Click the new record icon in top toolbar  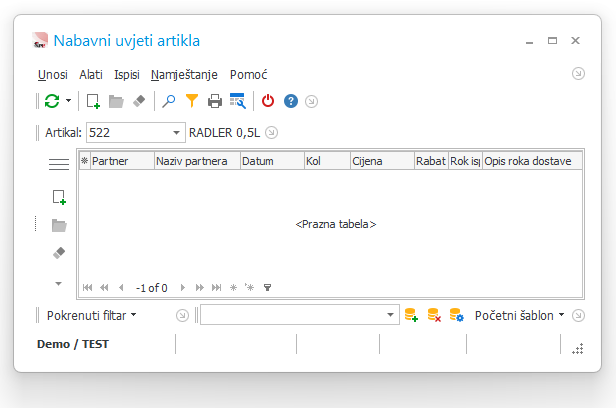pyautogui.click(x=93, y=101)
